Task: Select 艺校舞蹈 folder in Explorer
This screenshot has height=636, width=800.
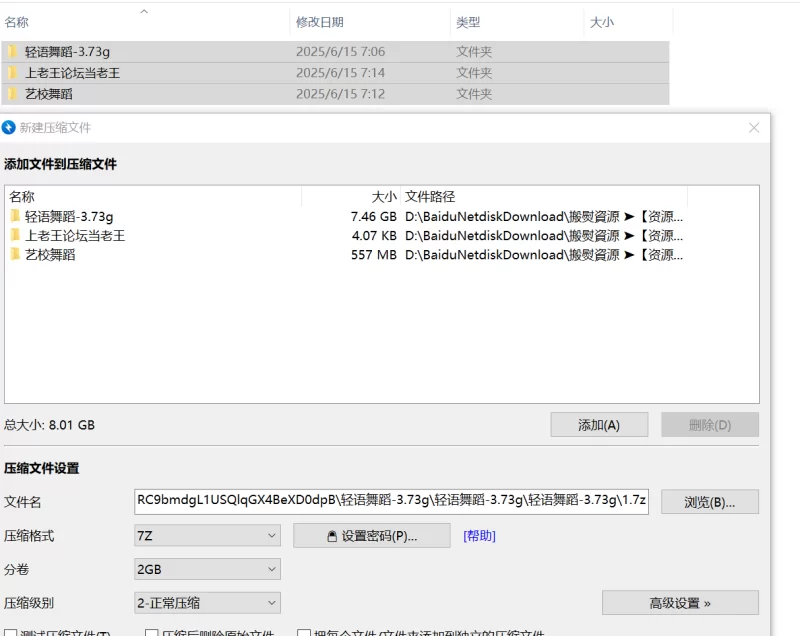Action: point(335,94)
